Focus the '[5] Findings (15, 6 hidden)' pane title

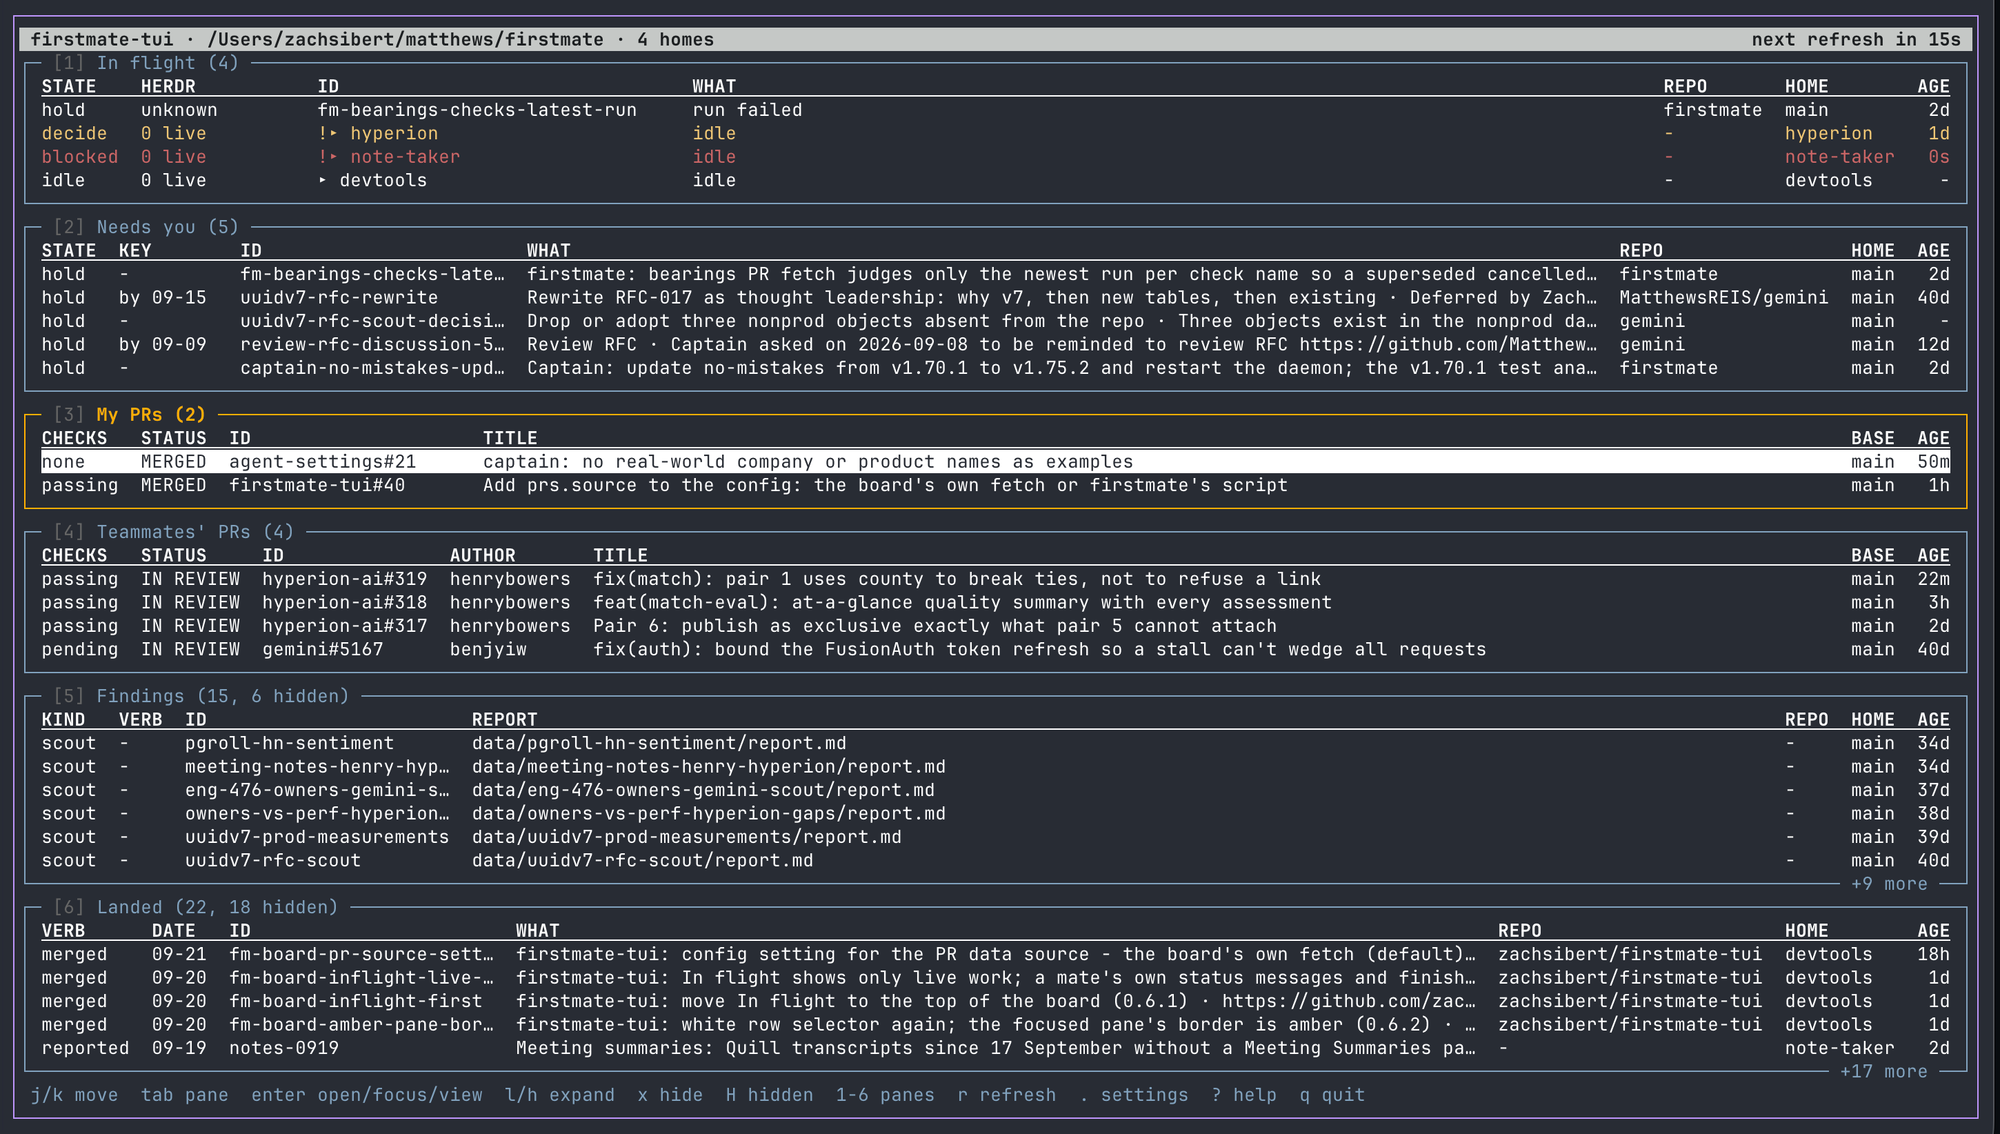[201, 696]
